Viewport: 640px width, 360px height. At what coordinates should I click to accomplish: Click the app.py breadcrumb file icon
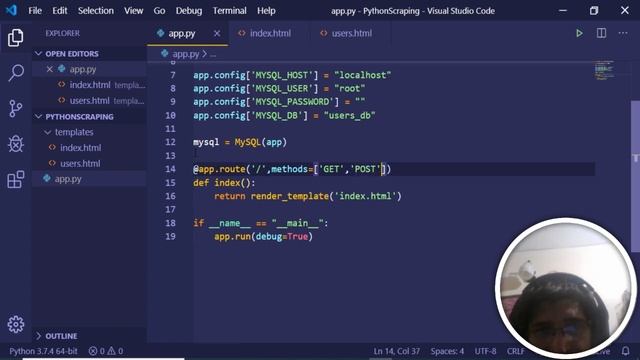pos(164,53)
